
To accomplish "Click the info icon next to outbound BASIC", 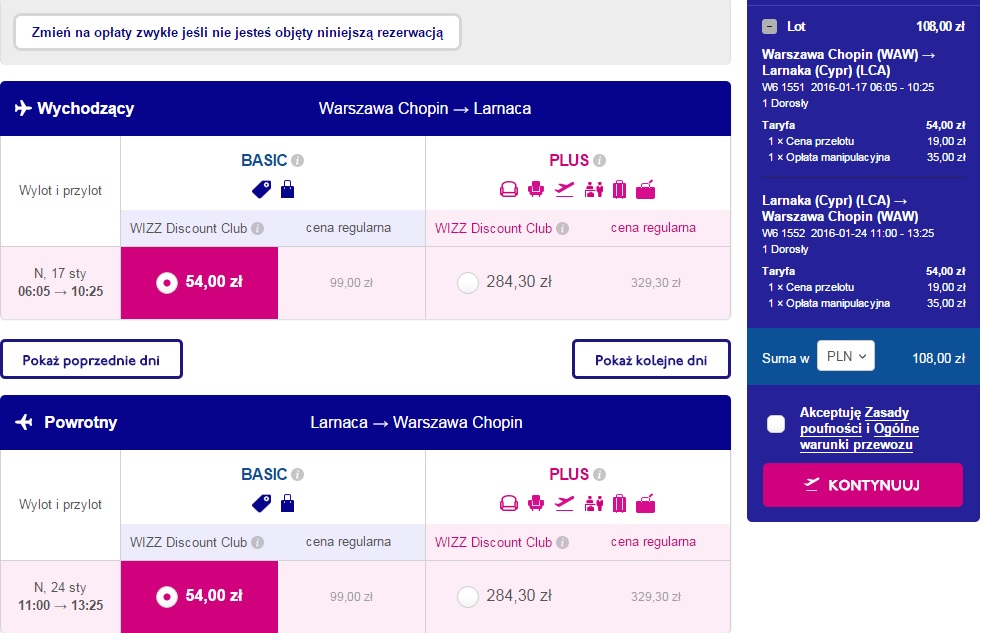I will [298, 160].
